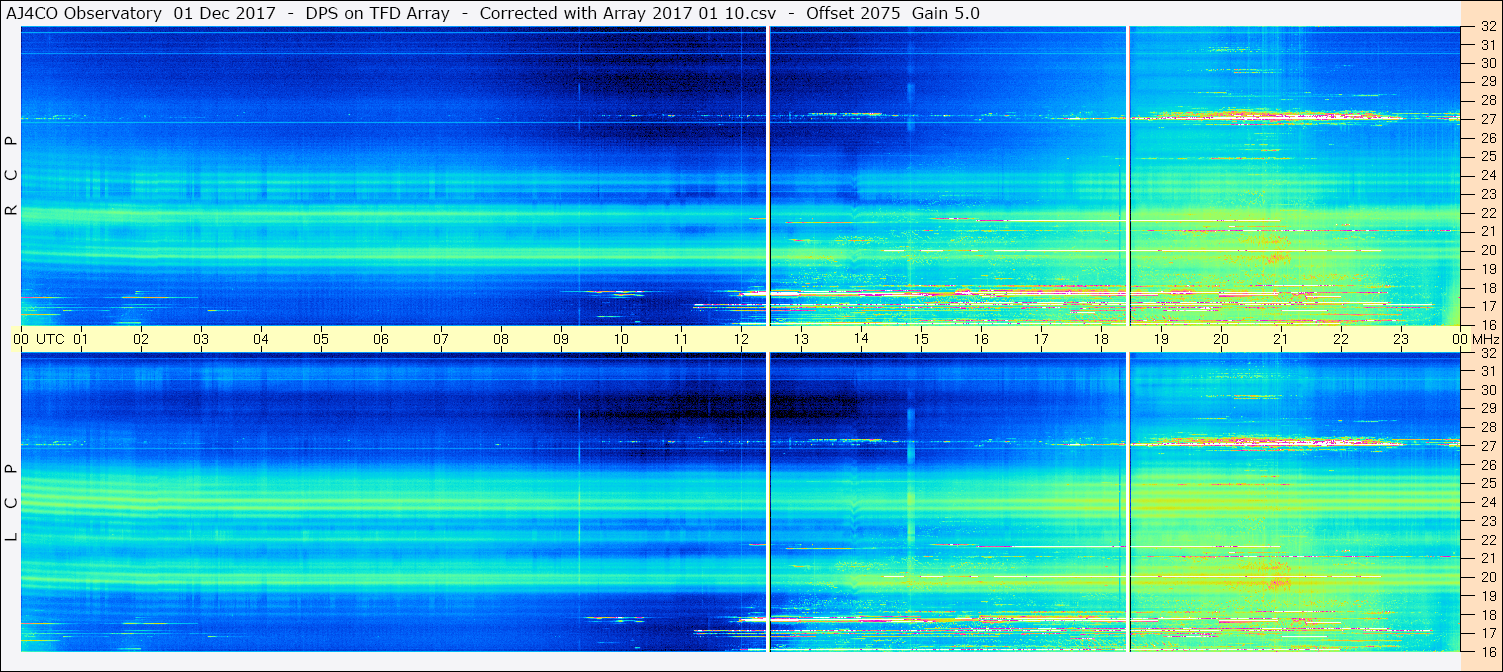Click the 27 MHz label on LCP axis

tap(1487, 446)
